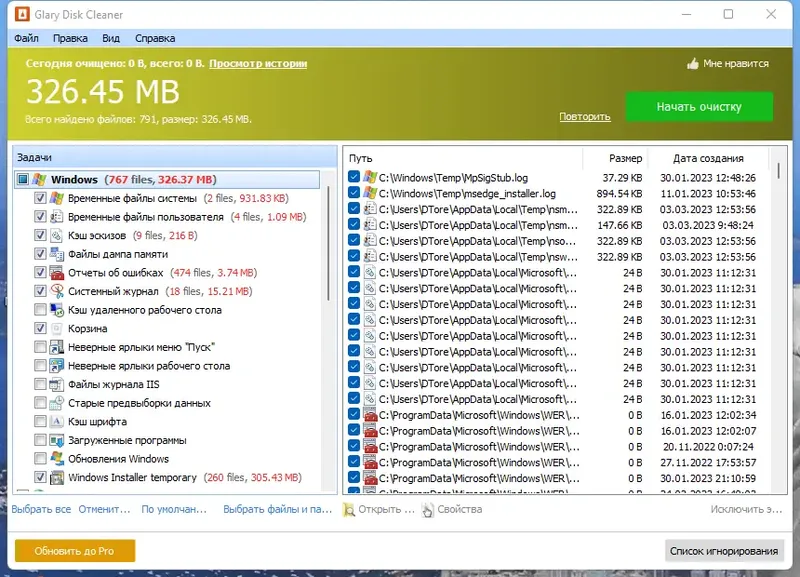Select the file row dated 20.11.2022 0:07:24
This screenshot has width=800, height=577.
[560, 446]
